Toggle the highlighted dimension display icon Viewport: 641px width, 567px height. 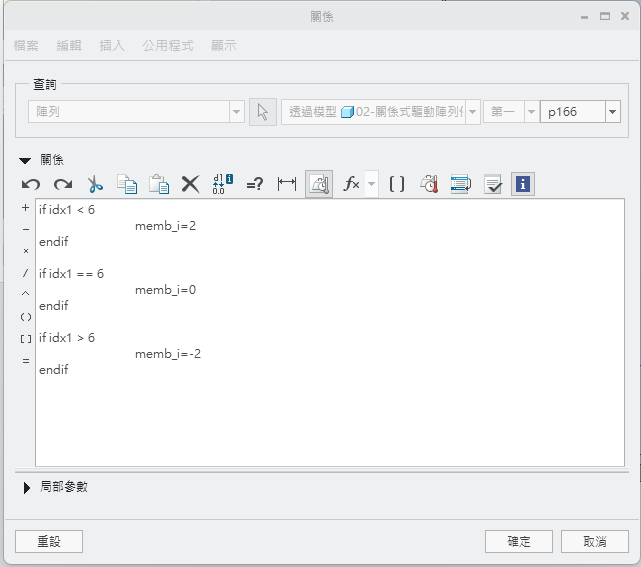click(x=319, y=184)
